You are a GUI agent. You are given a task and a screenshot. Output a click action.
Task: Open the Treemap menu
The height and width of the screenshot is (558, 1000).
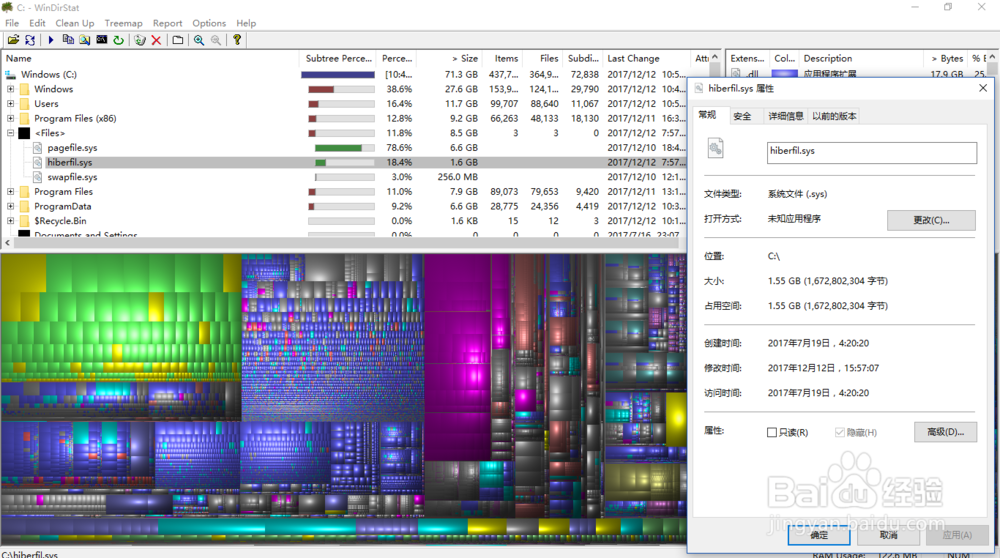tap(123, 23)
